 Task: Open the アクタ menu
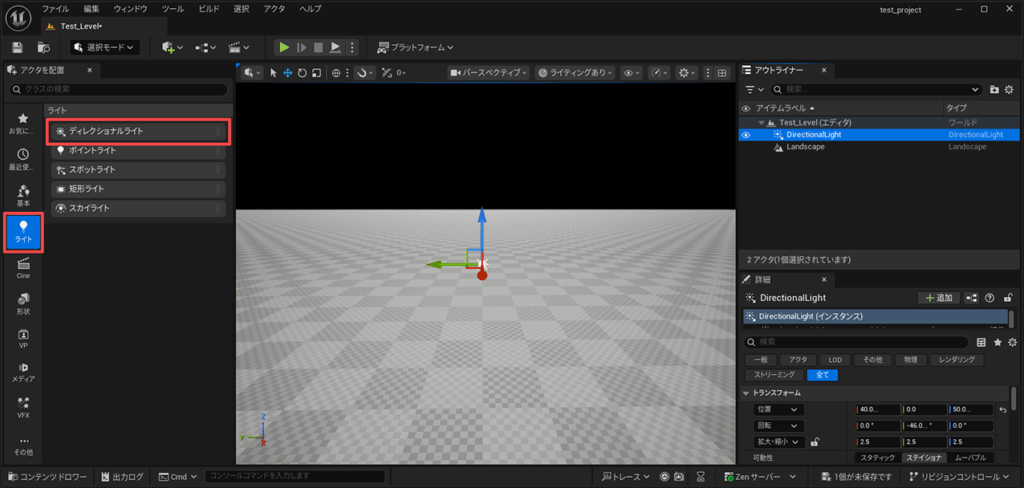click(274, 9)
